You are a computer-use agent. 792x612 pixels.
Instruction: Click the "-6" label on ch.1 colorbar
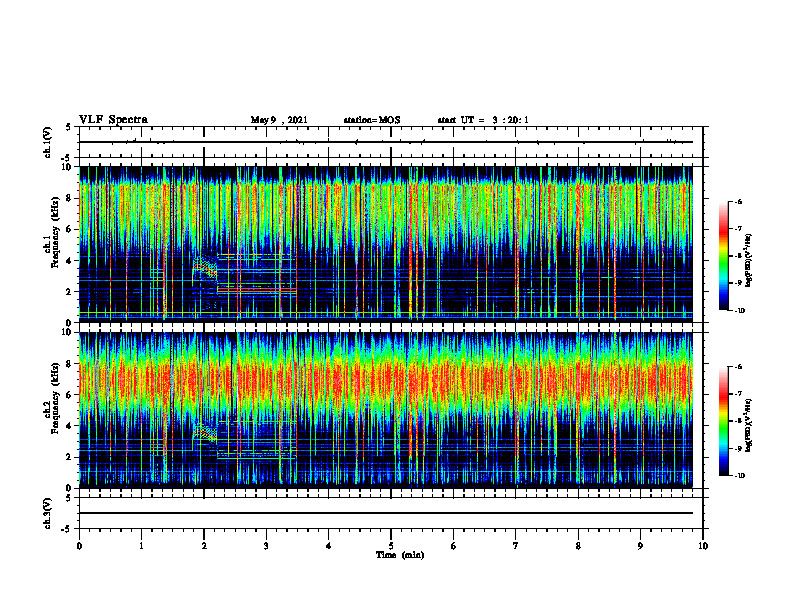(x=738, y=201)
